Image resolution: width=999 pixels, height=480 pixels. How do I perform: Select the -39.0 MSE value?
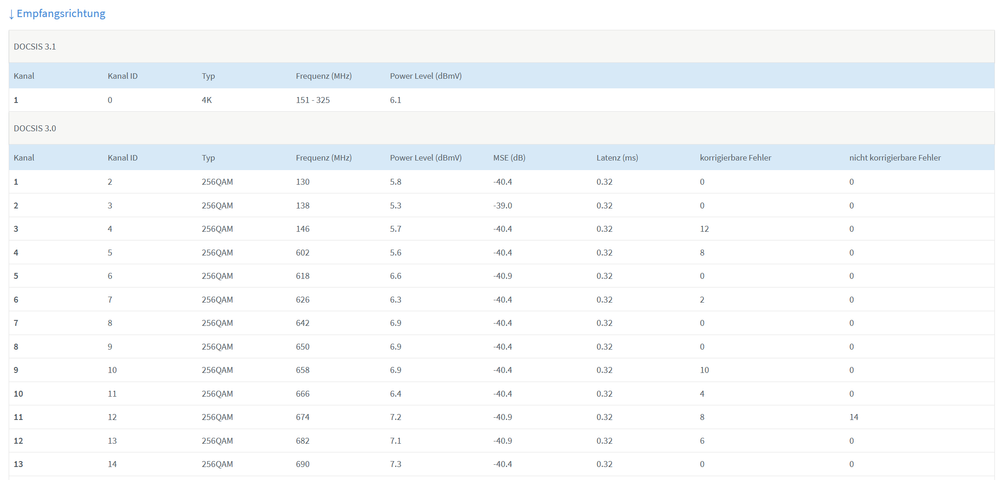(x=502, y=206)
